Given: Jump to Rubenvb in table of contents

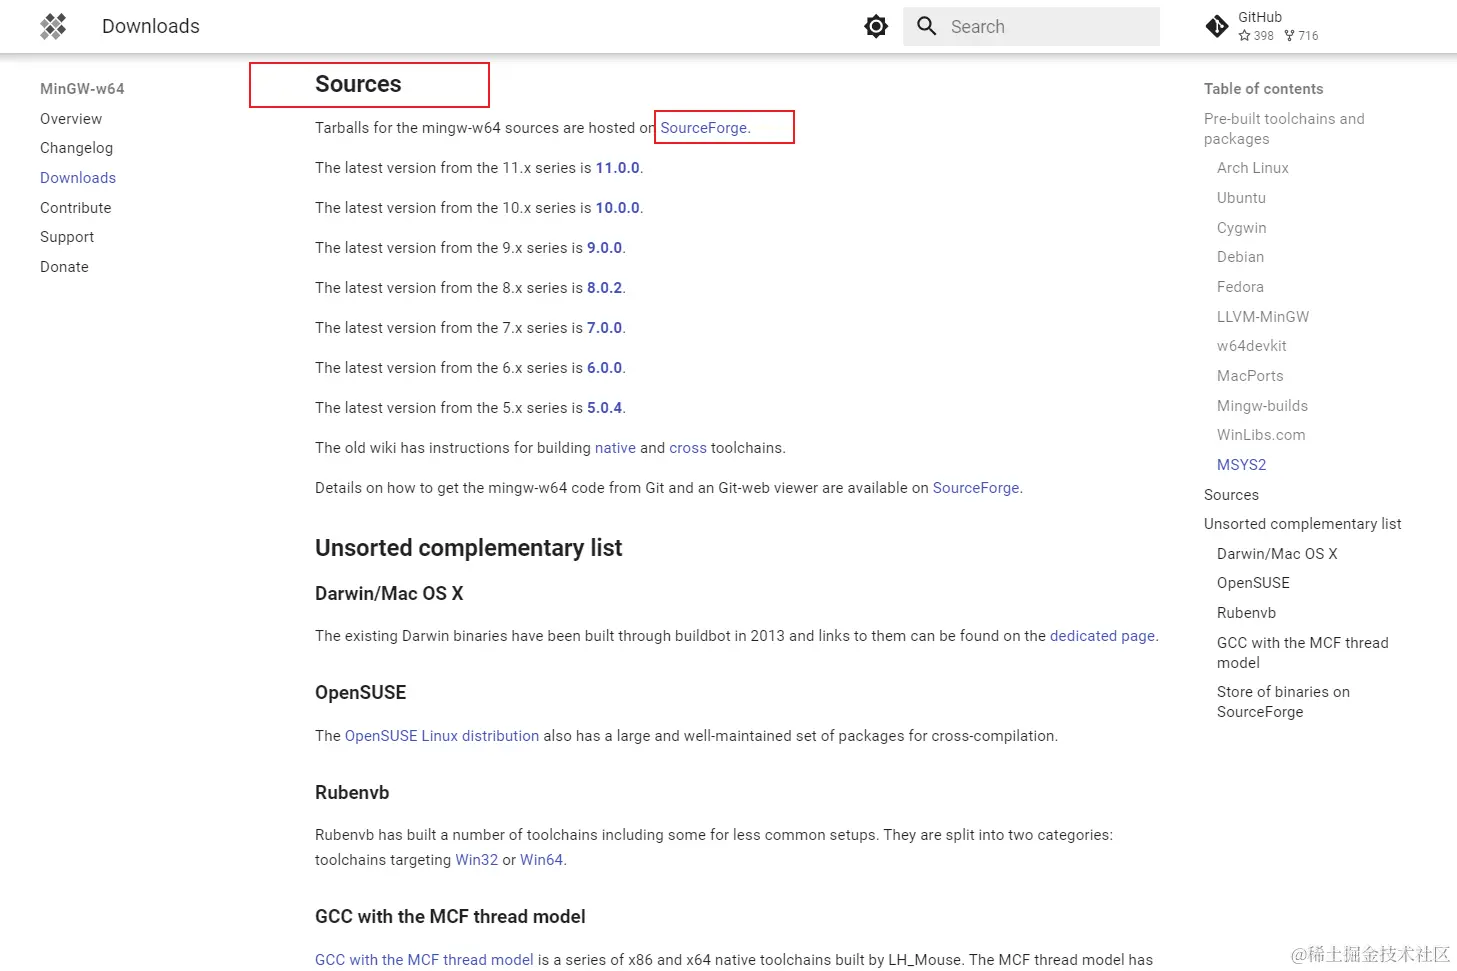Looking at the screenshot, I should click(x=1246, y=613).
